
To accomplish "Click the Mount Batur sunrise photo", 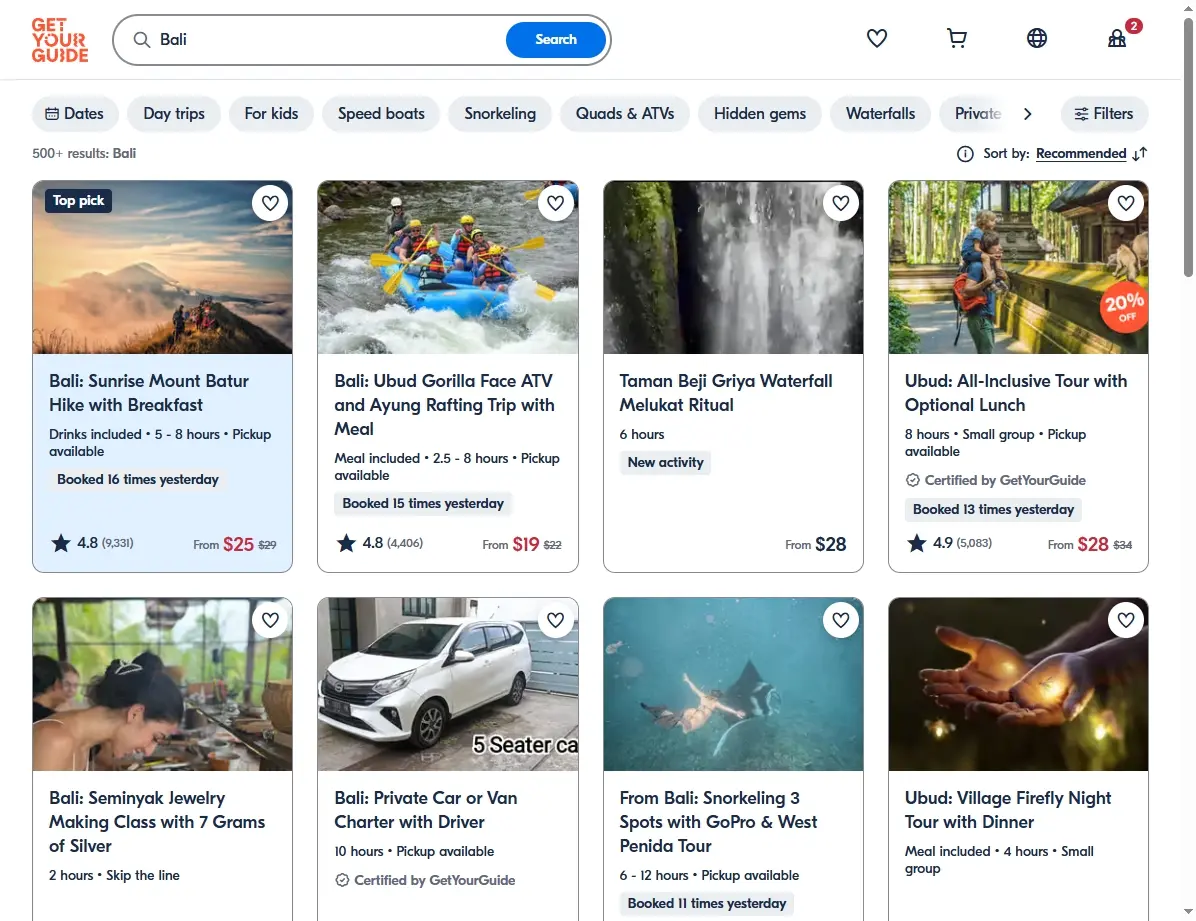I will click(162, 267).
